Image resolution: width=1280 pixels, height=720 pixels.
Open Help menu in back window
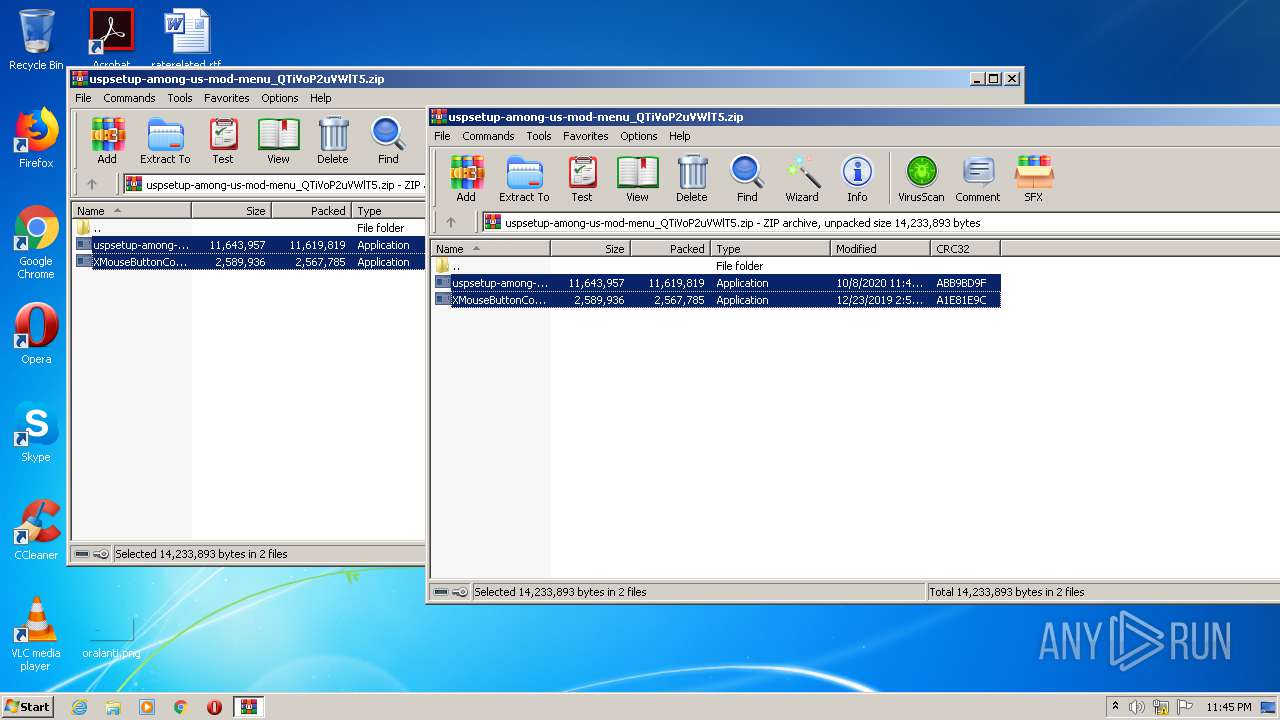click(x=321, y=98)
